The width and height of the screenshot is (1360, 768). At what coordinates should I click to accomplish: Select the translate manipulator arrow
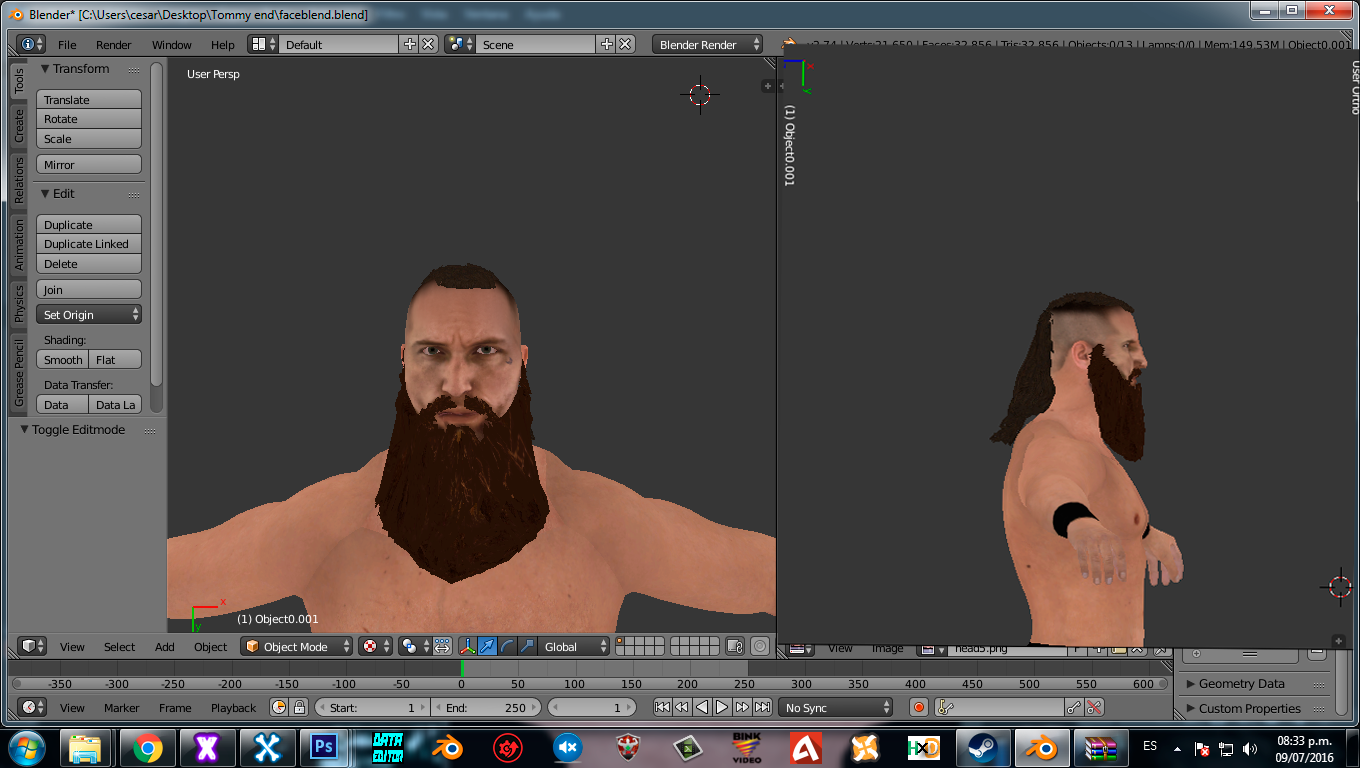[x=487, y=646]
